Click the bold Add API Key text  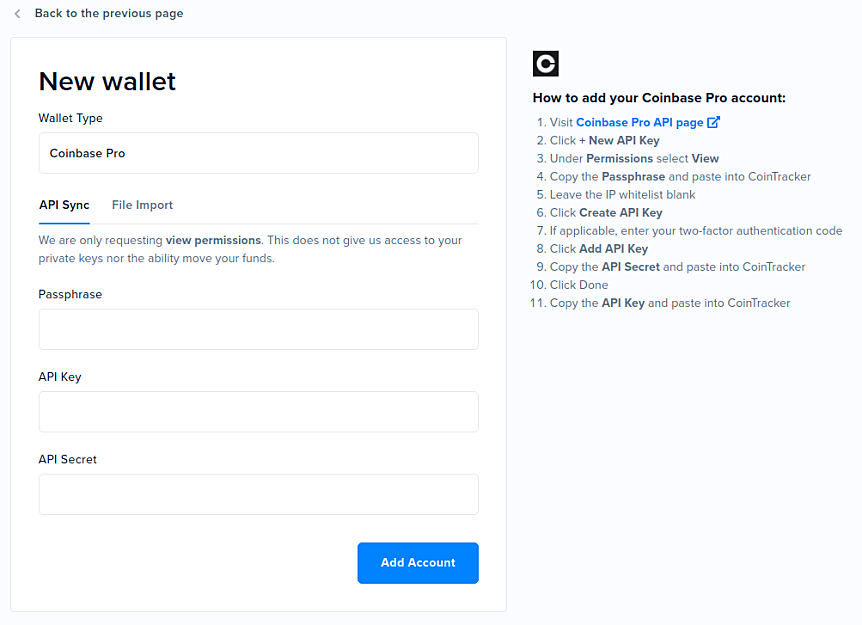(613, 248)
